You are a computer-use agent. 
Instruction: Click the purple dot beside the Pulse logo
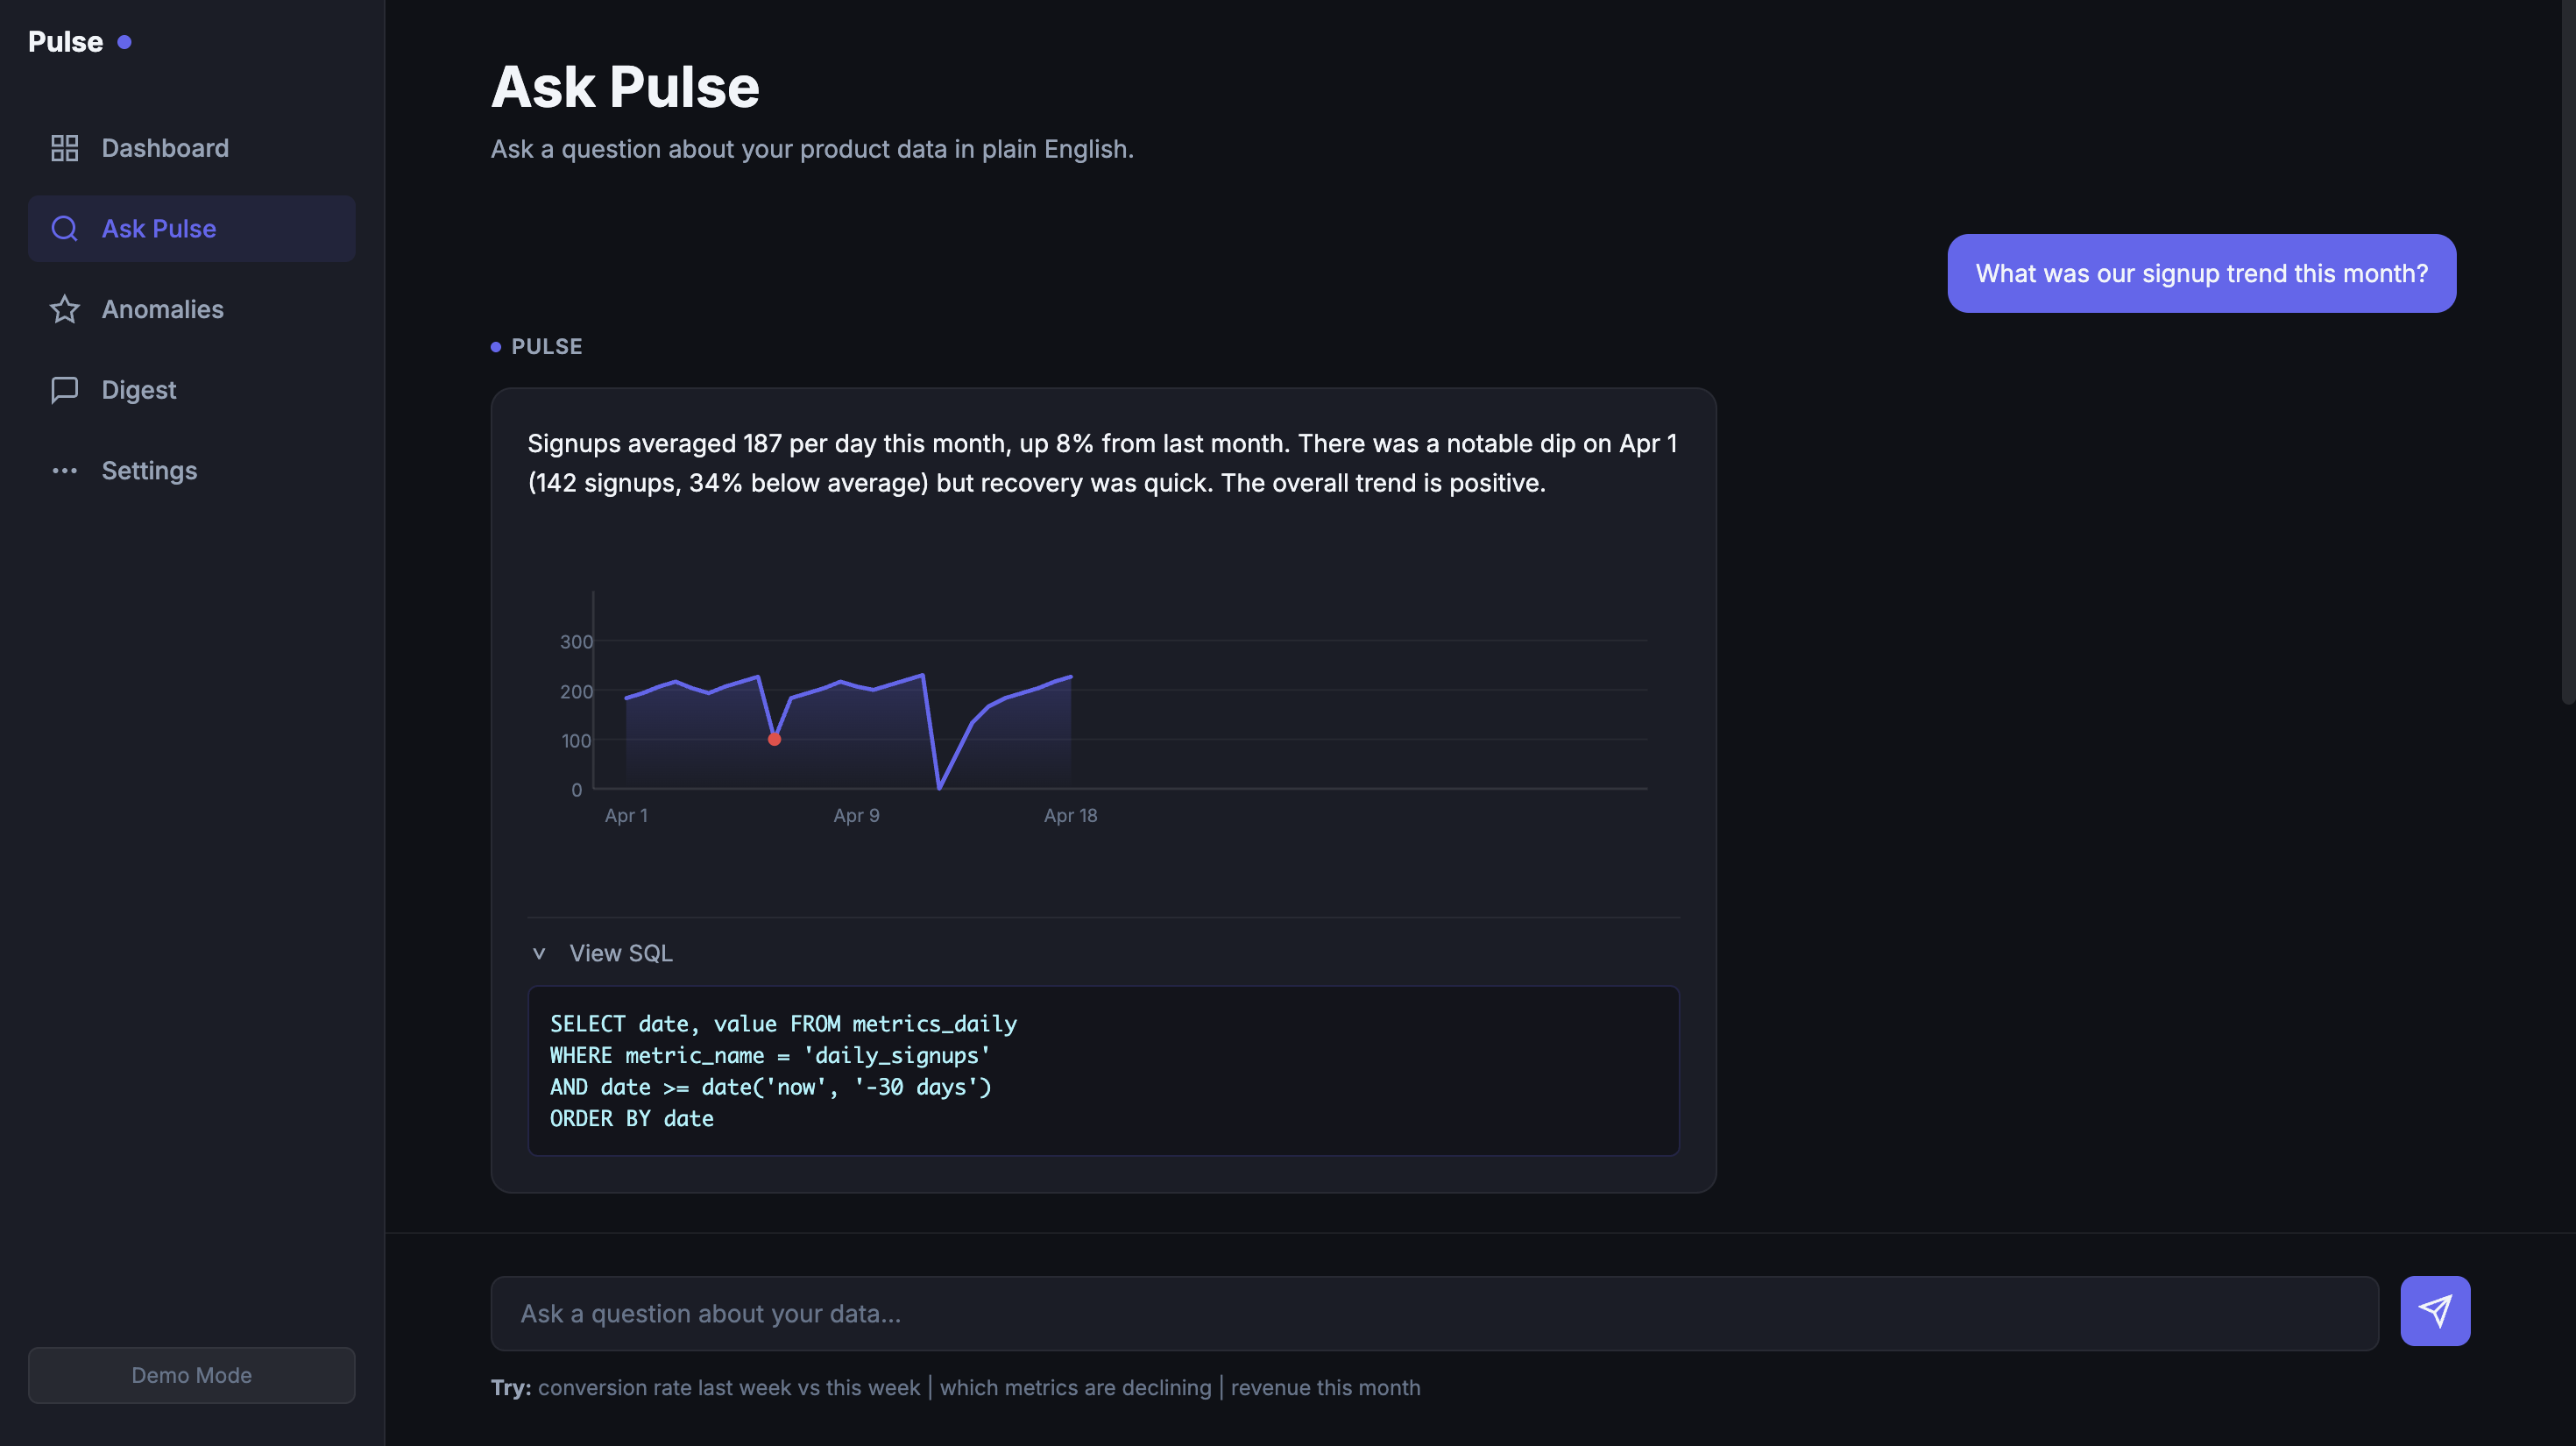[125, 41]
